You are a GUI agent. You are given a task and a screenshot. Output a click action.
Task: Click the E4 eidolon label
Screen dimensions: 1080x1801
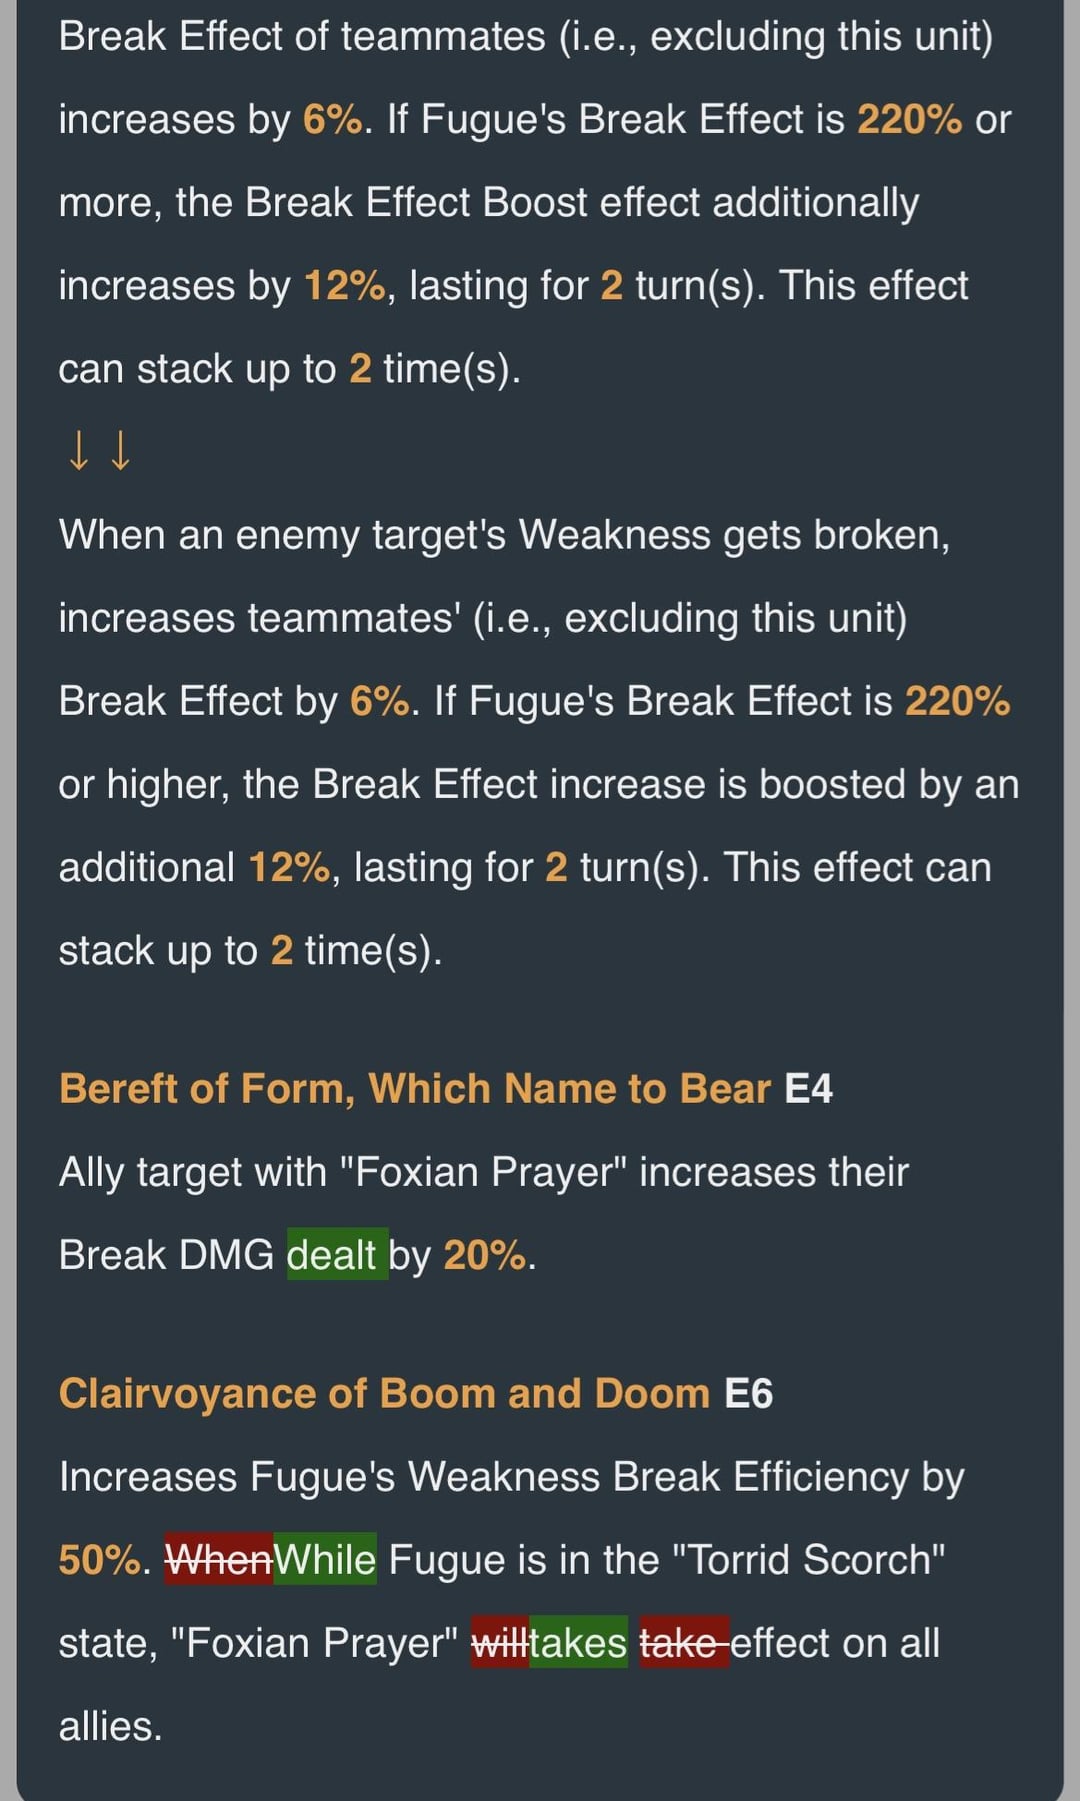pos(808,1089)
